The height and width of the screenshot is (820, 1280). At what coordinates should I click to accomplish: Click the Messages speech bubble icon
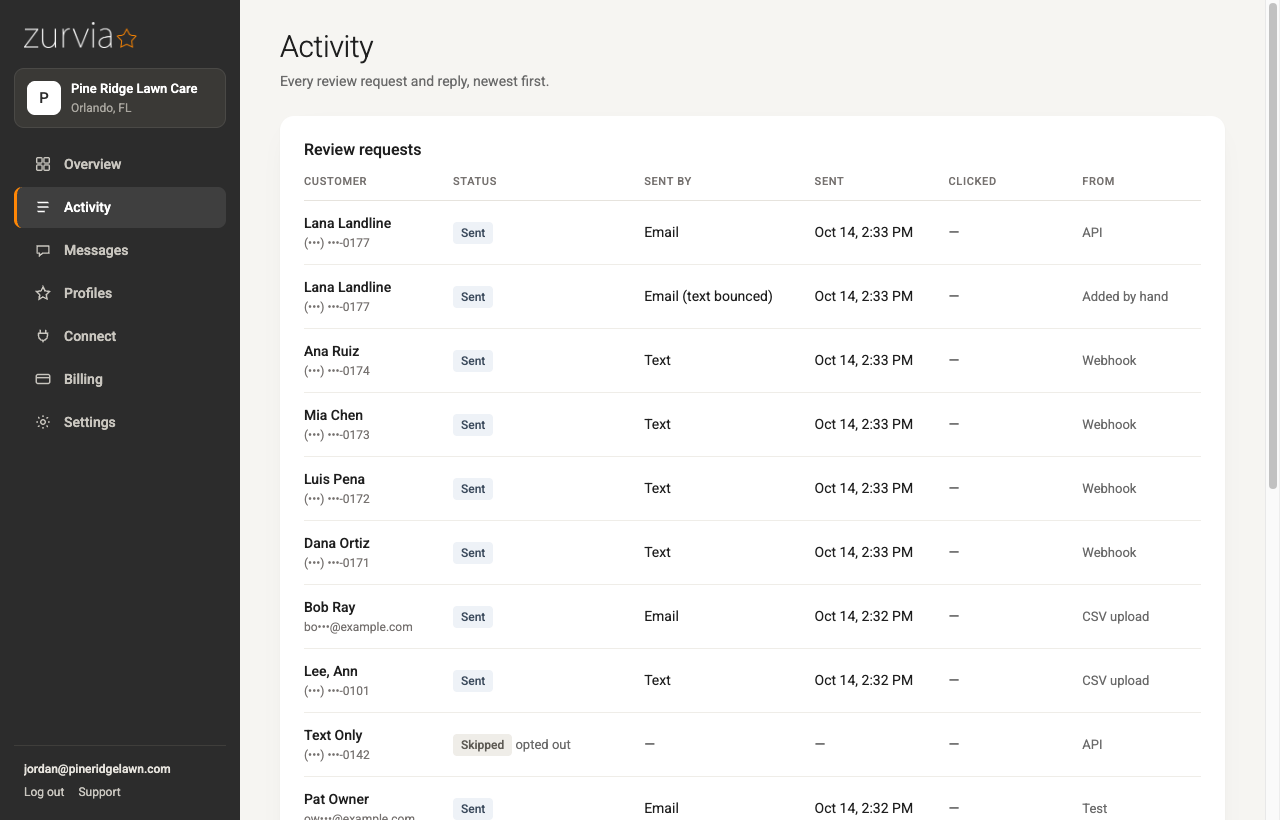[43, 250]
